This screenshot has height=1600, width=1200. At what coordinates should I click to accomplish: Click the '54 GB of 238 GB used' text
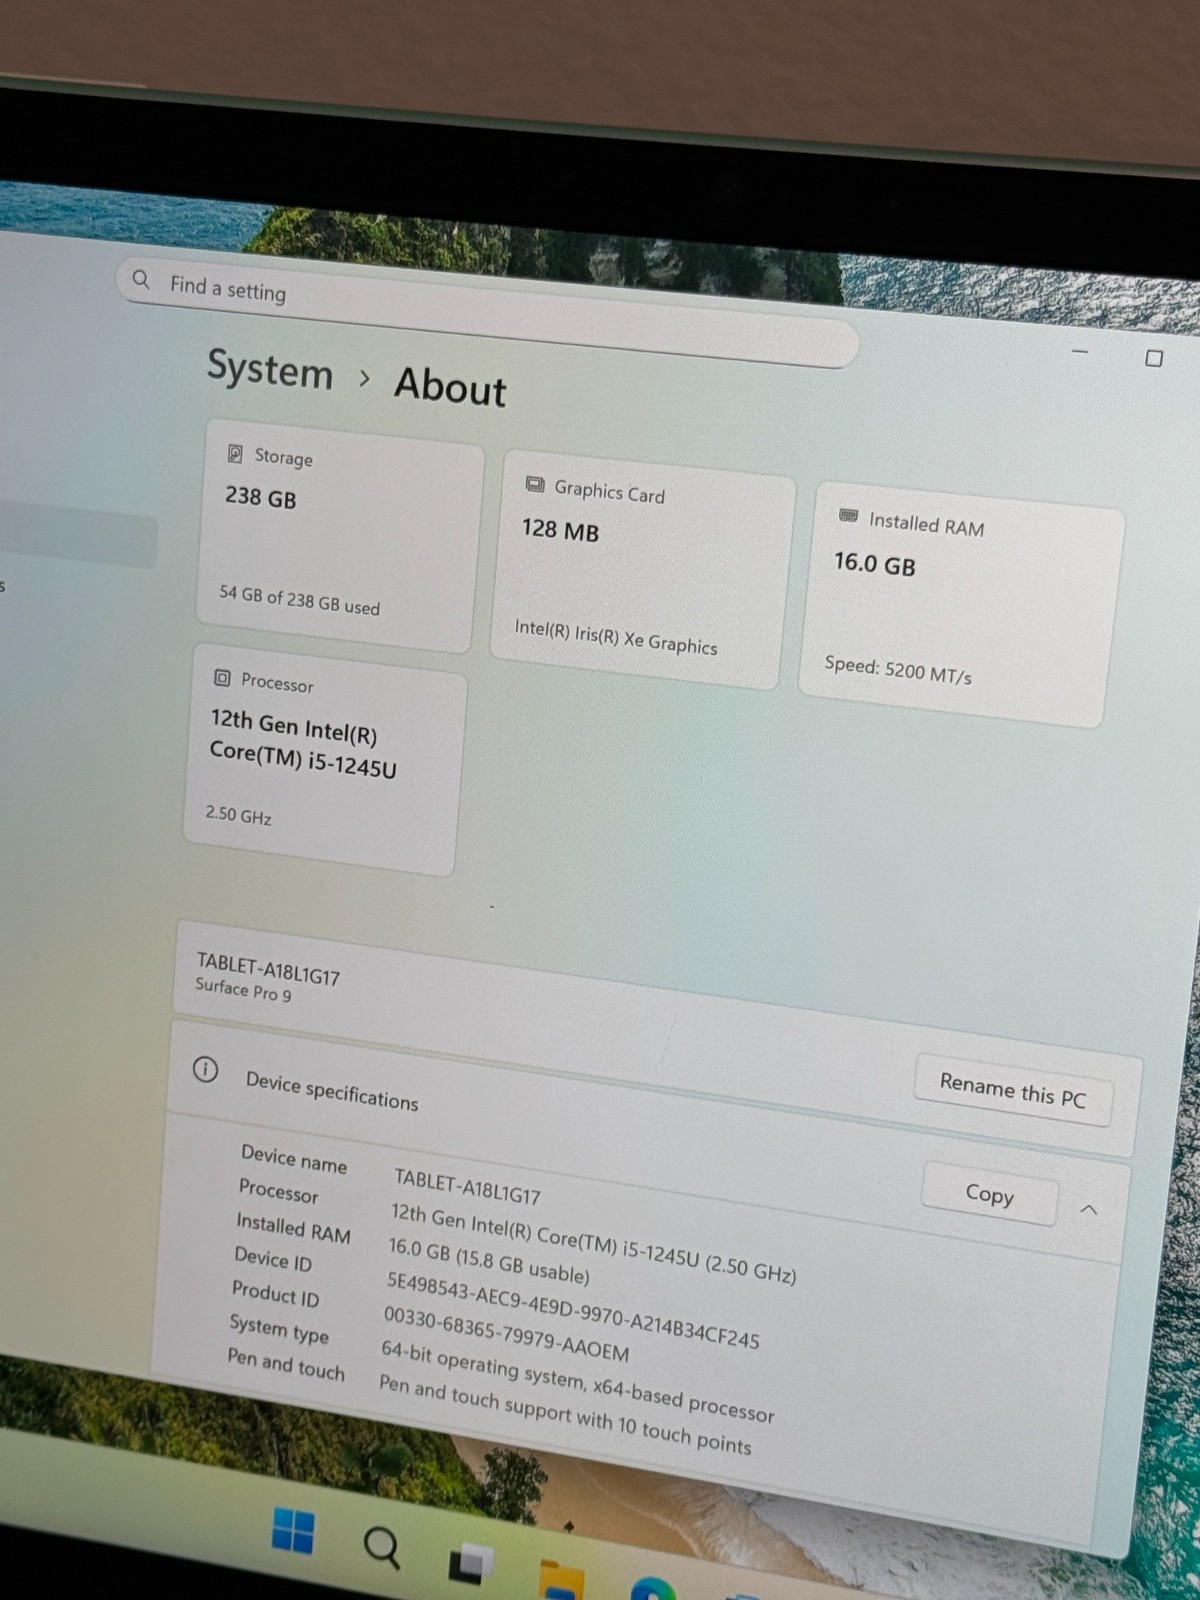coord(299,600)
